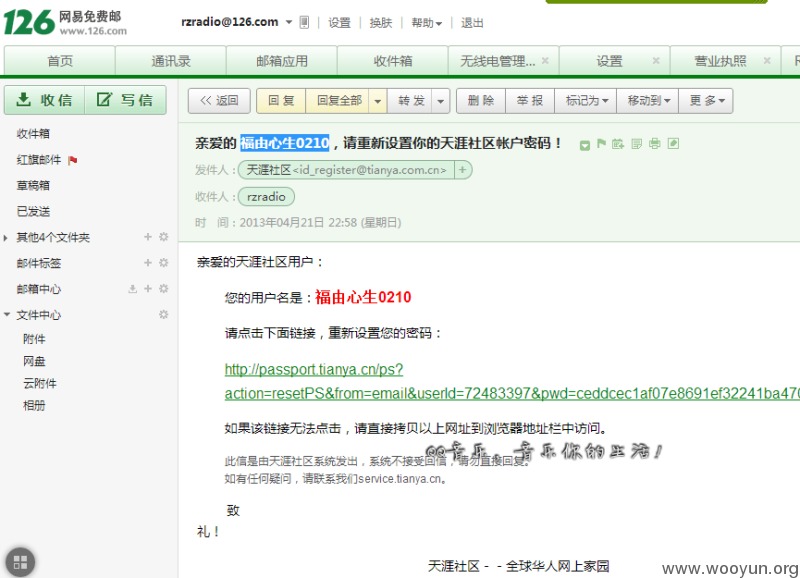Click the 删除 delete button
Image resolution: width=800 pixels, height=578 pixels.
pos(481,101)
